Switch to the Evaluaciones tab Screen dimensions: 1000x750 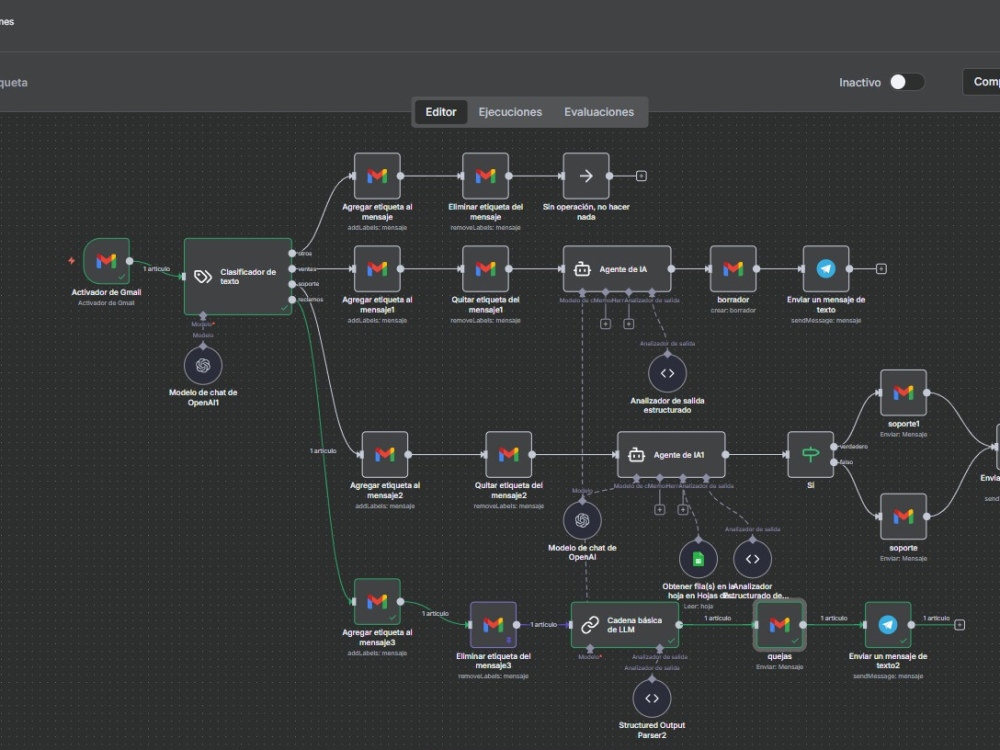pos(599,112)
